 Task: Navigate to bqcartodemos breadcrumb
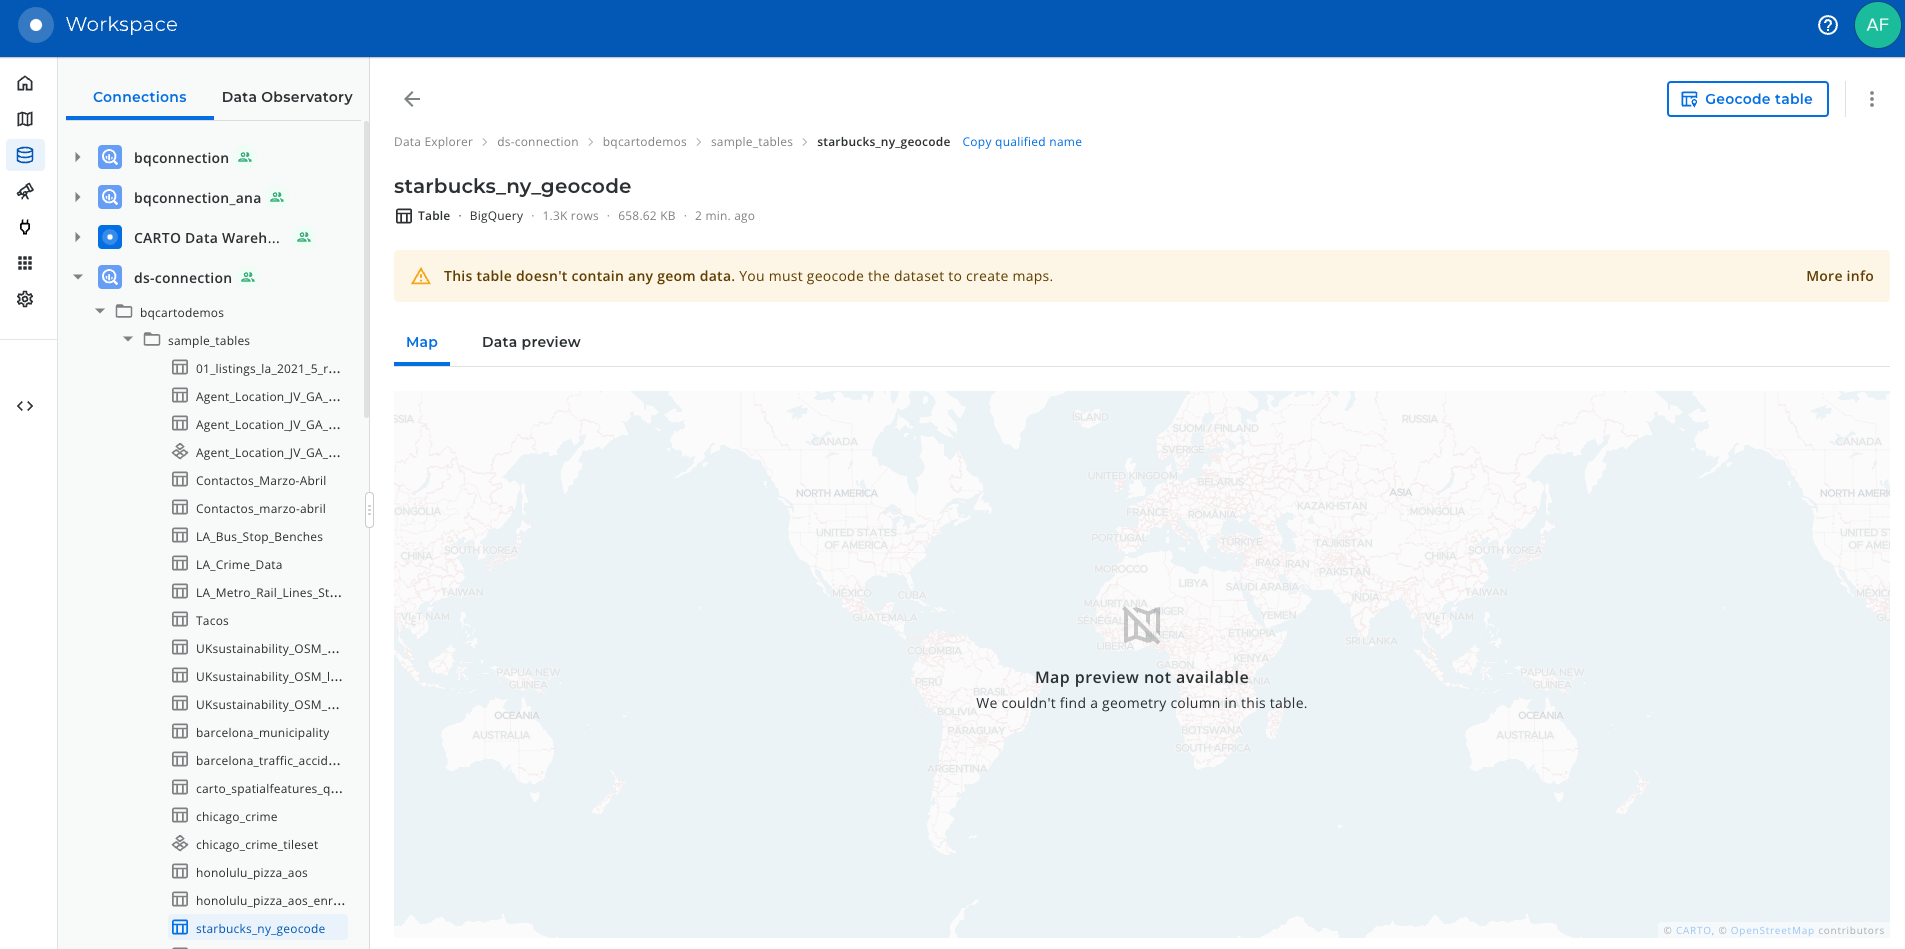[x=644, y=142]
